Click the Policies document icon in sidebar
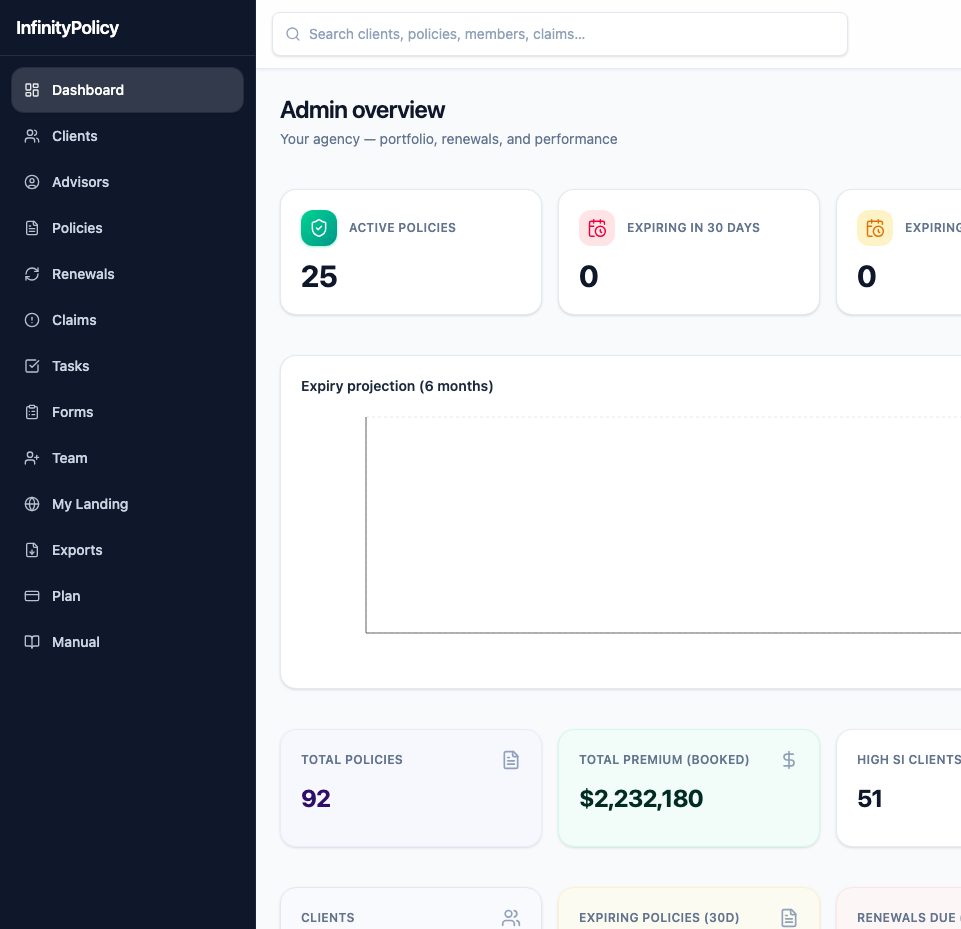 click(x=32, y=228)
